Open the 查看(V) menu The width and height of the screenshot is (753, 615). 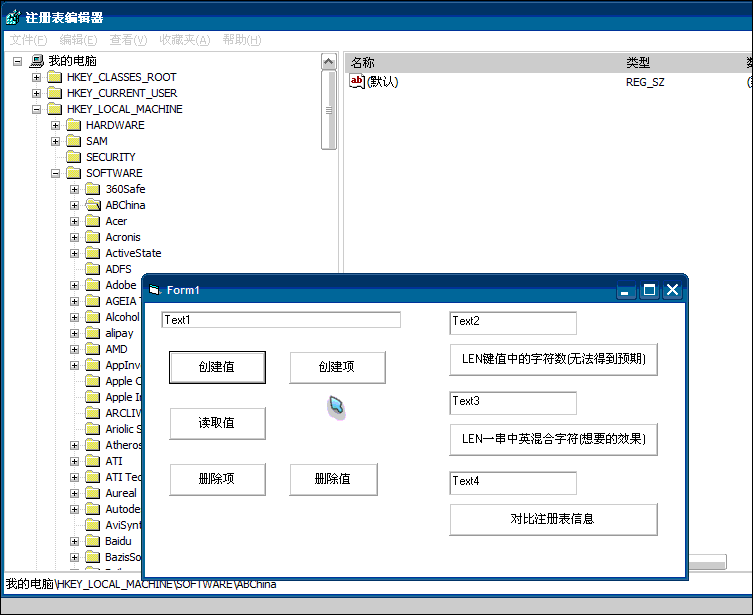(128, 40)
